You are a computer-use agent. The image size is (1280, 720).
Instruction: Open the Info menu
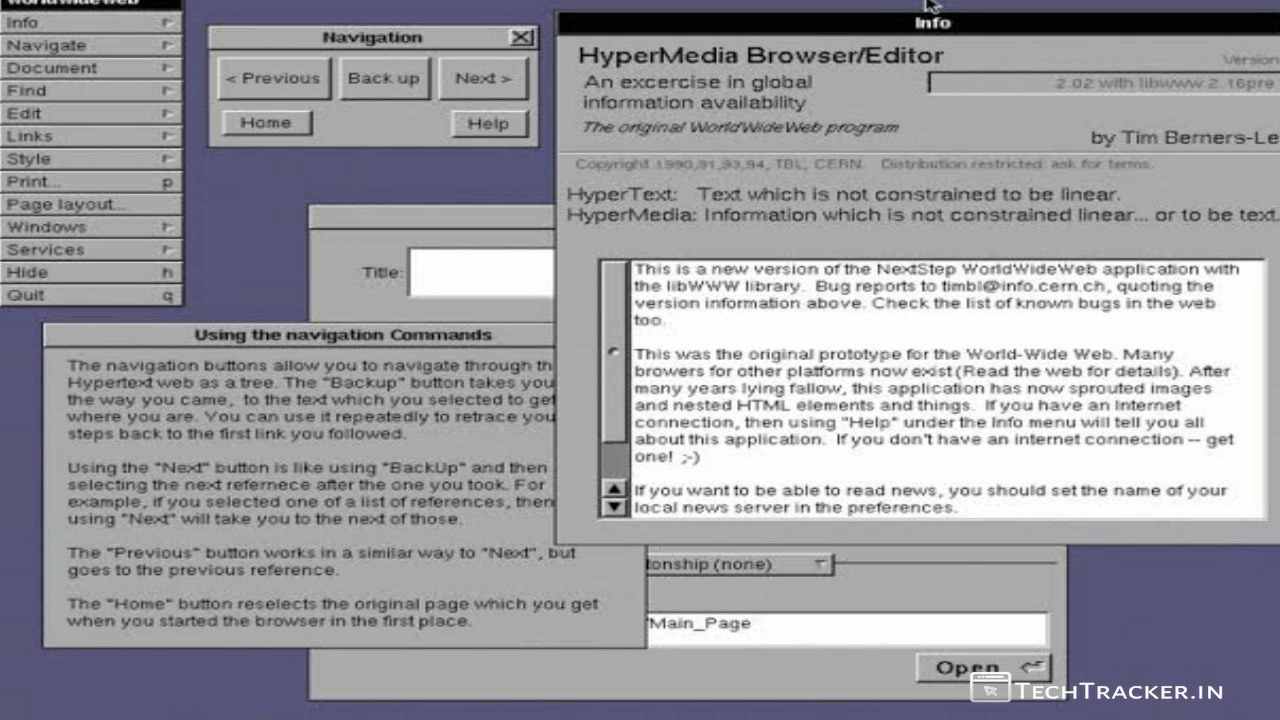pyautogui.click(x=90, y=22)
